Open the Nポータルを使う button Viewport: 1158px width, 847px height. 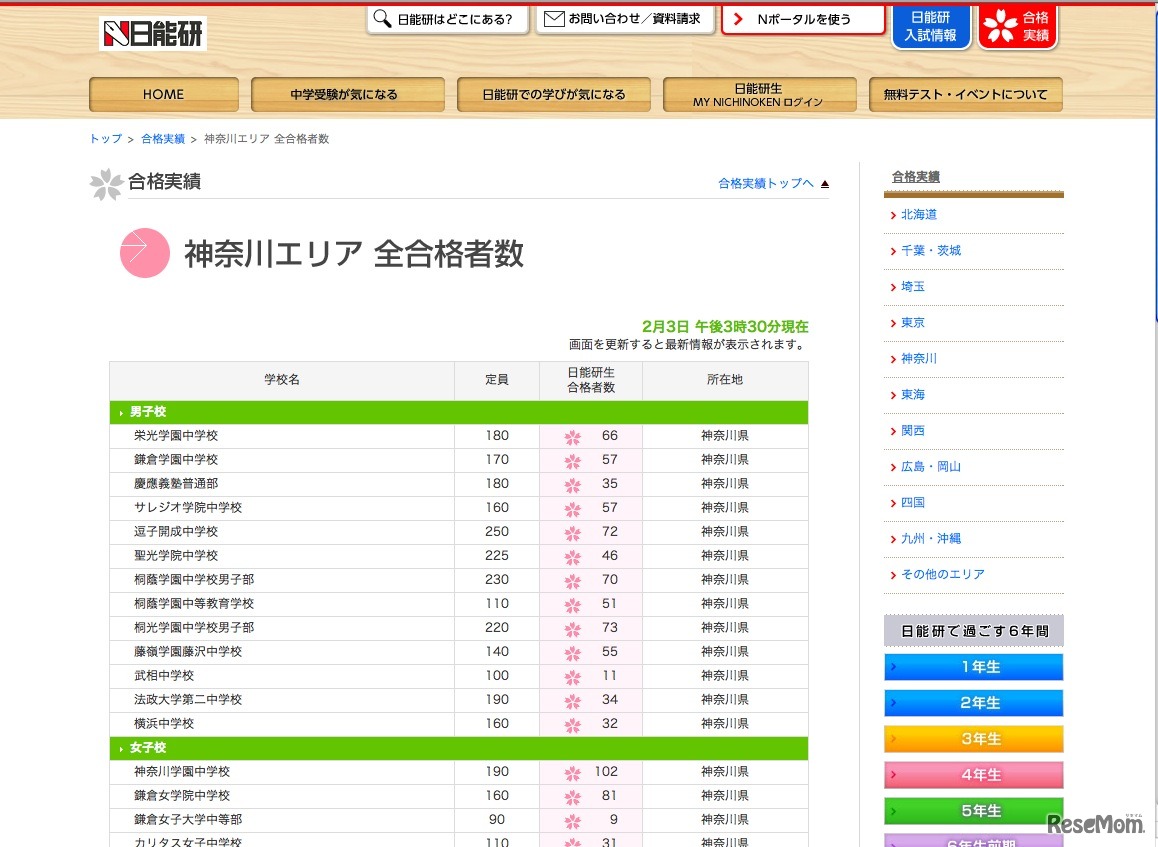[802, 19]
